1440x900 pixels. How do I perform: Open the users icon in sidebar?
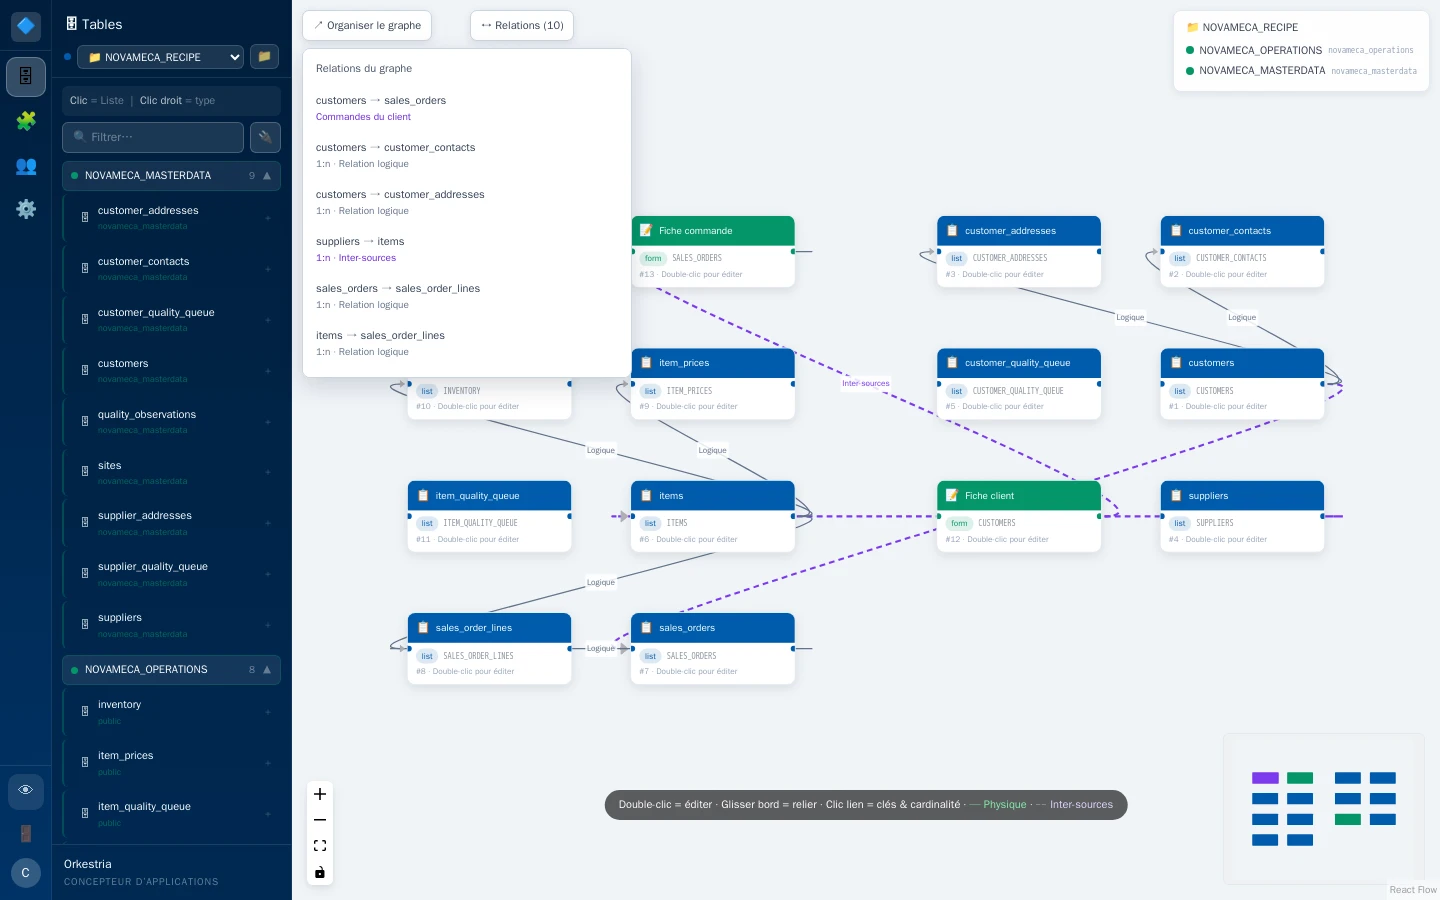tap(26, 166)
